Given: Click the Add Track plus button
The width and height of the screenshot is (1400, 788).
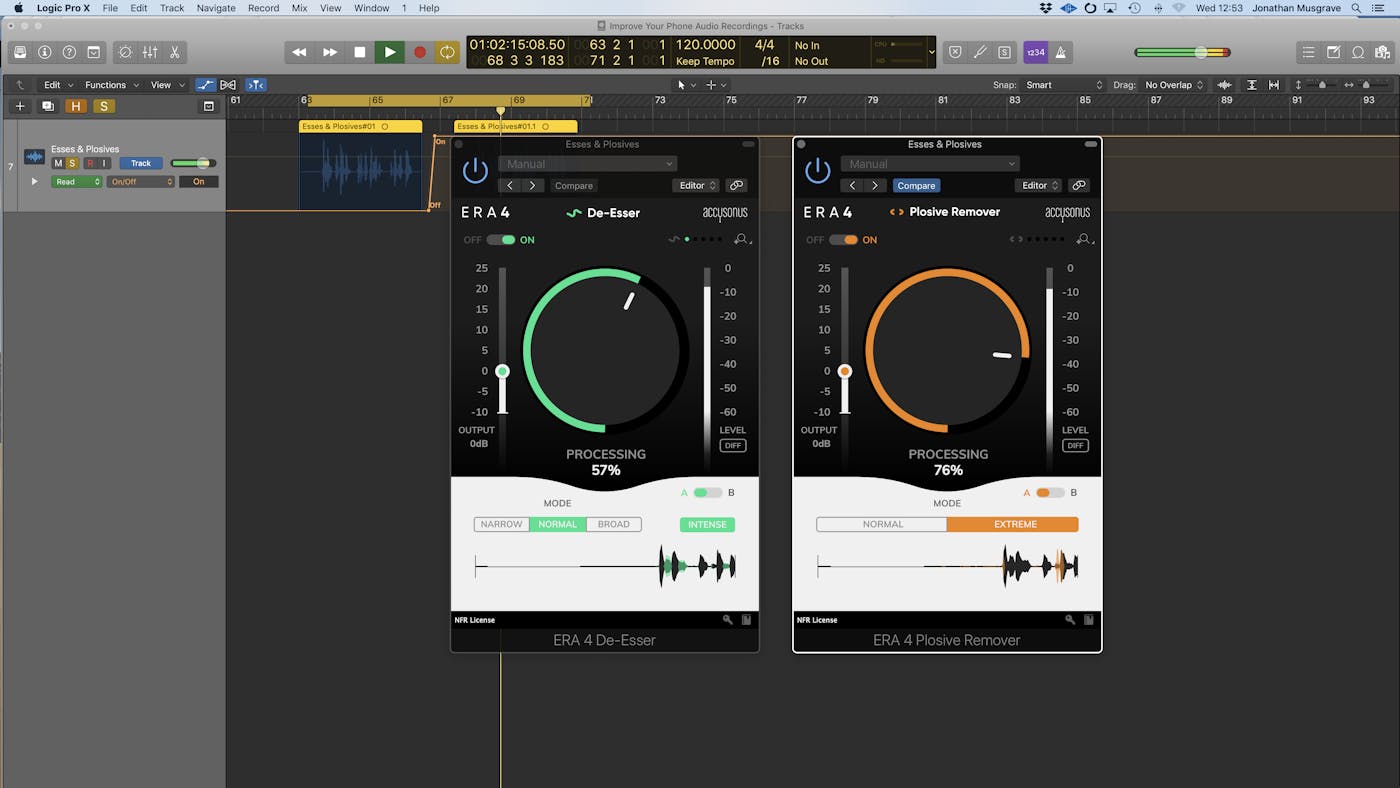Looking at the screenshot, I should pos(19,106).
